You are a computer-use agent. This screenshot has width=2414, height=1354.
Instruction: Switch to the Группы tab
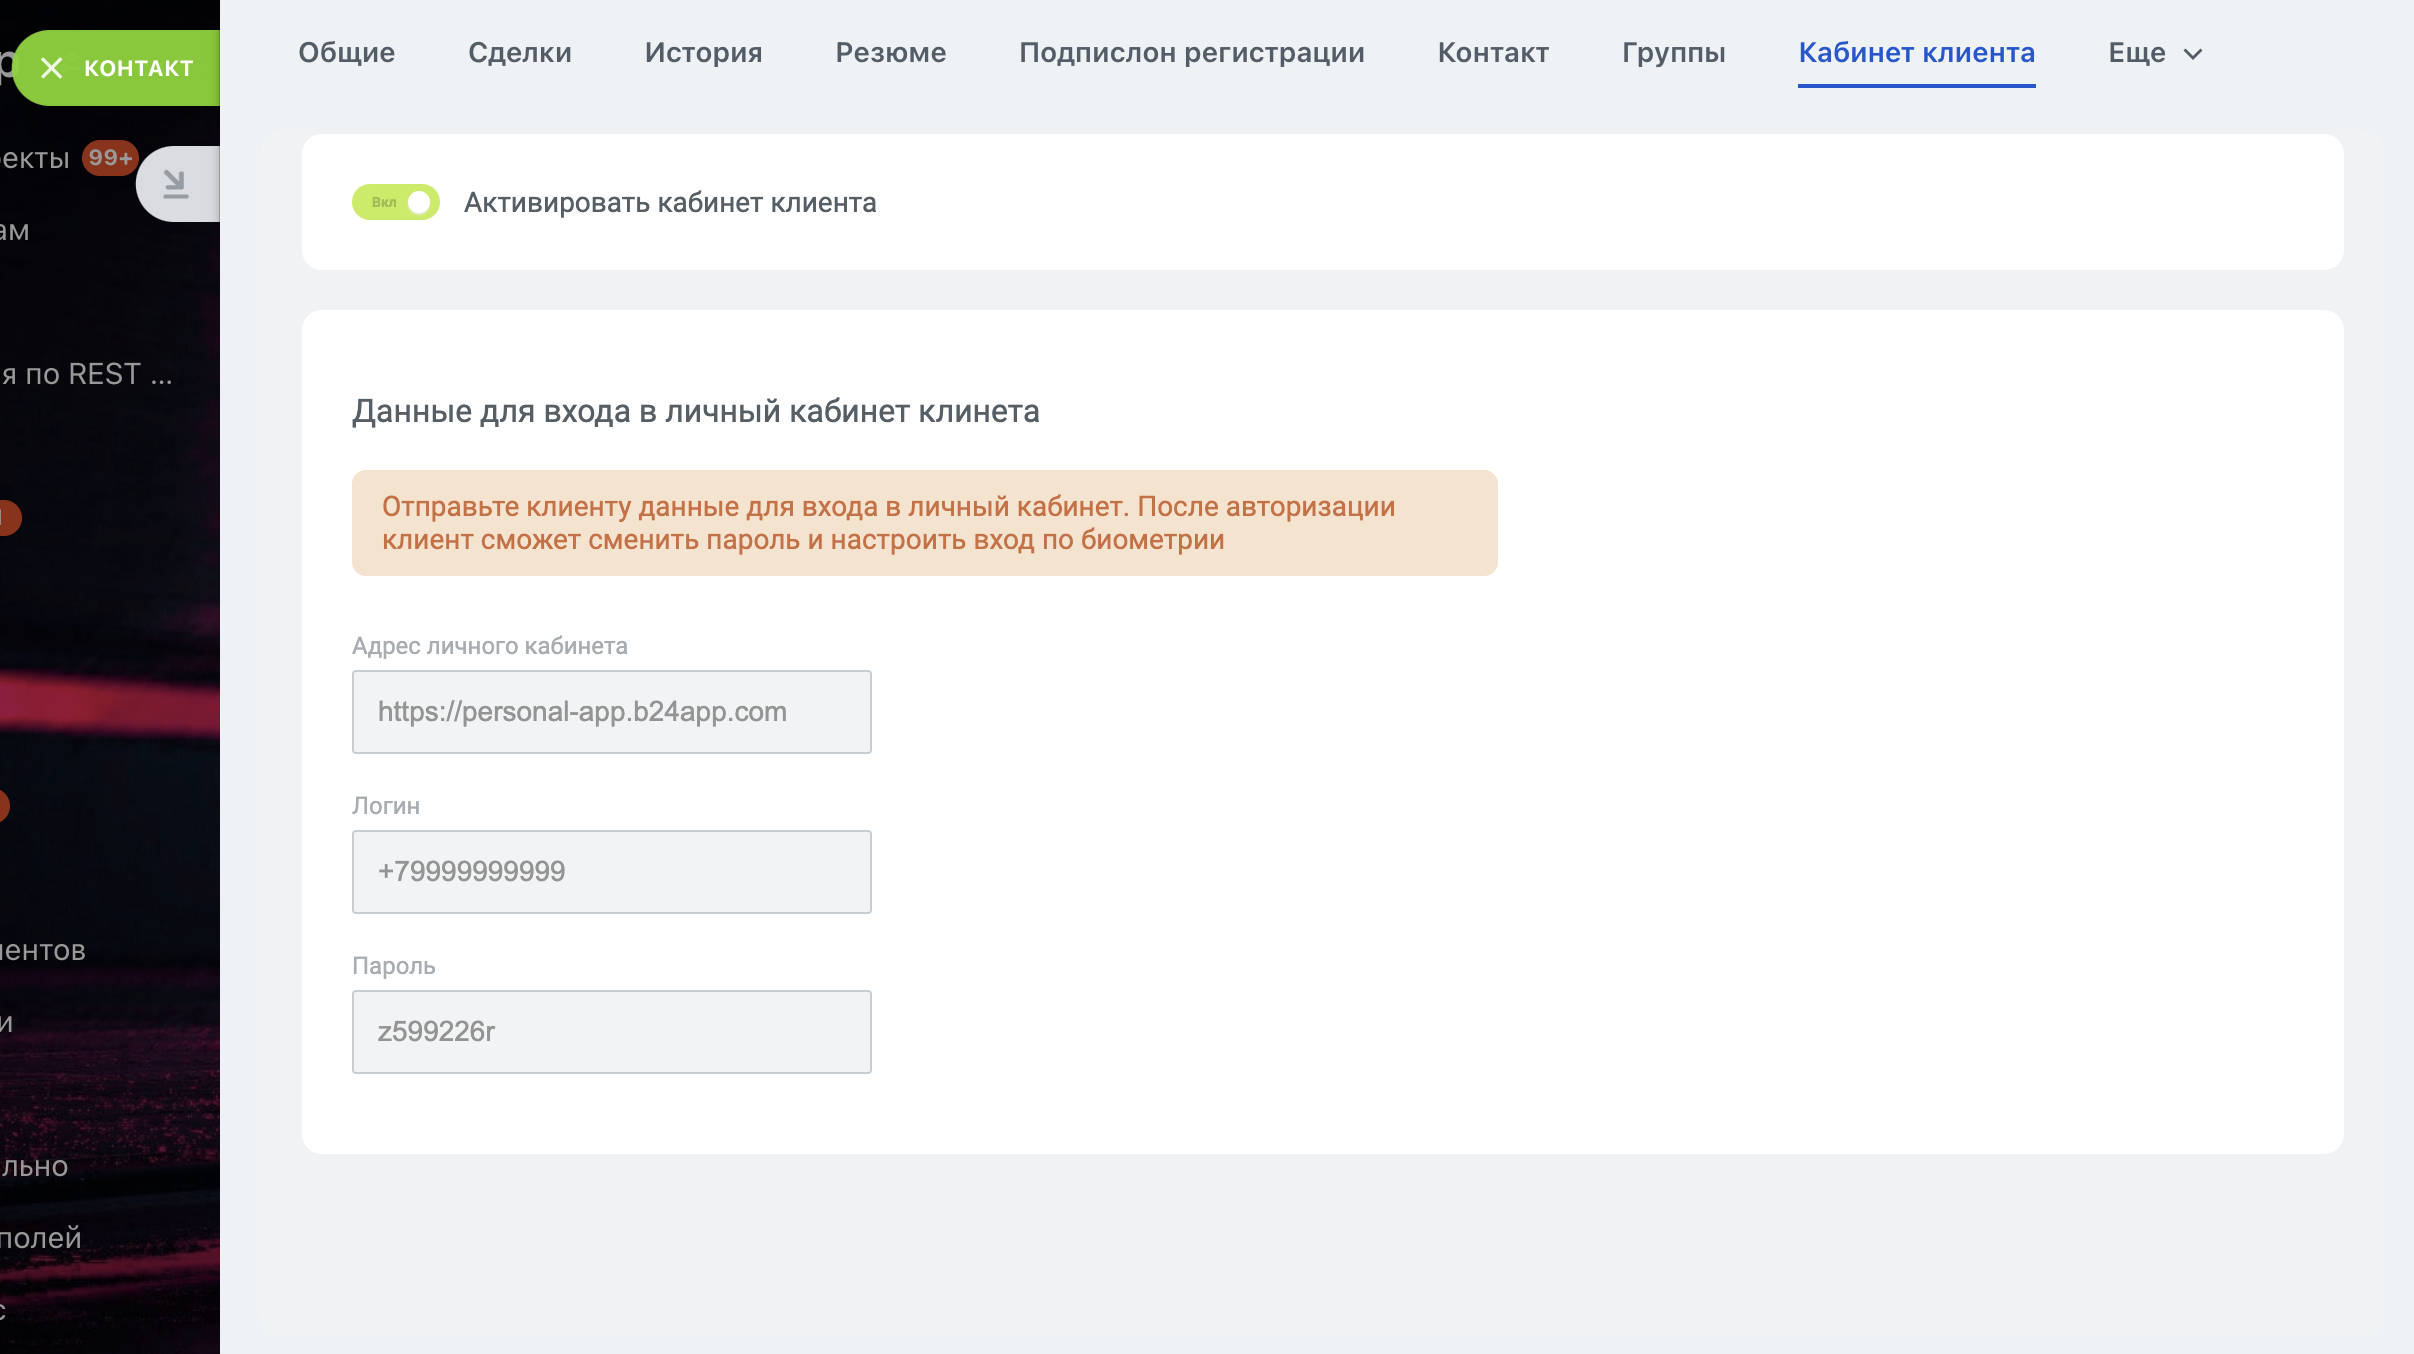point(1673,53)
